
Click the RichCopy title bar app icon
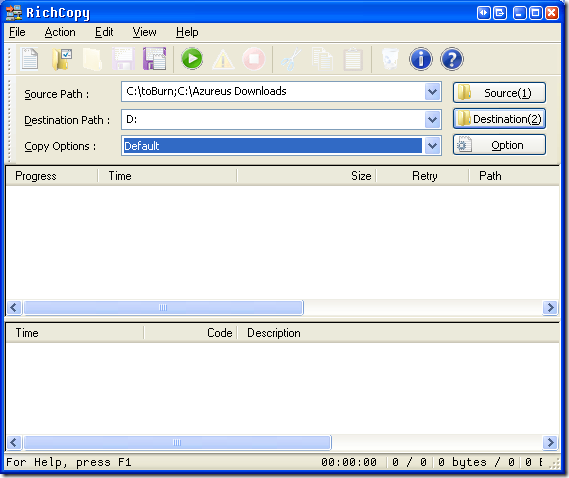tap(14, 13)
